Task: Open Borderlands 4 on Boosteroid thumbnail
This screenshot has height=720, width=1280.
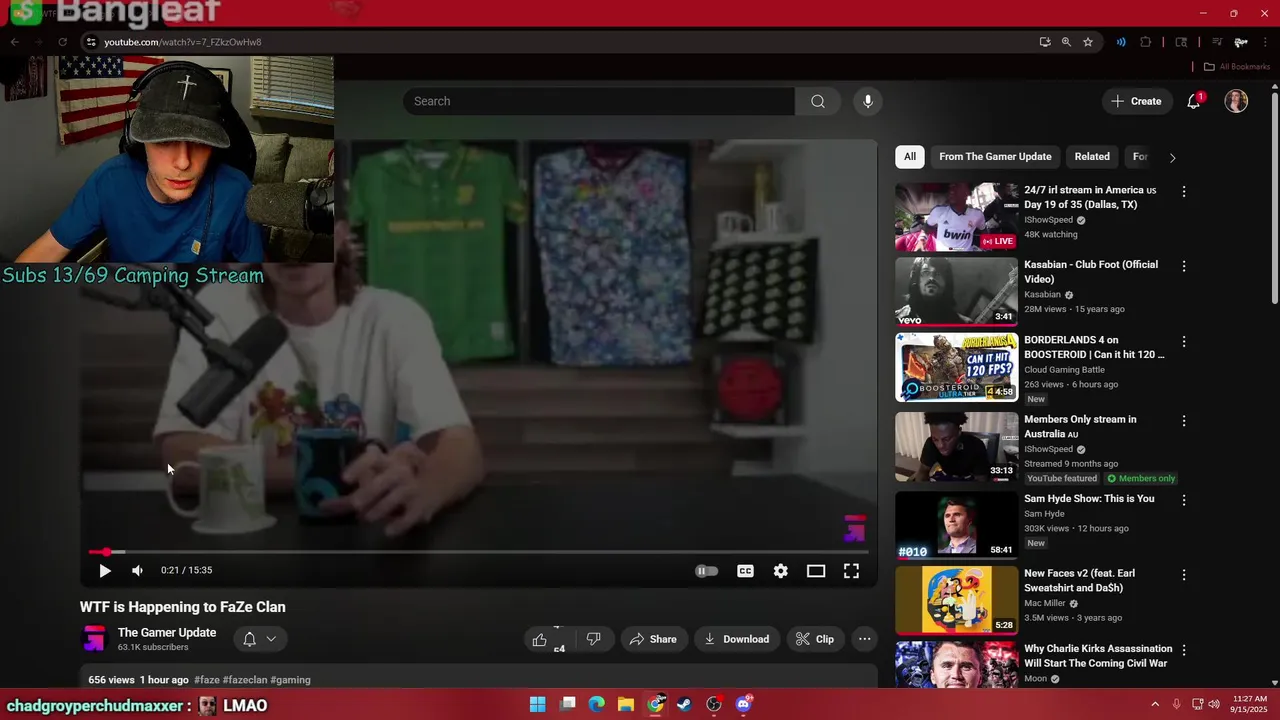Action: pyautogui.click(x=956, y=367)
